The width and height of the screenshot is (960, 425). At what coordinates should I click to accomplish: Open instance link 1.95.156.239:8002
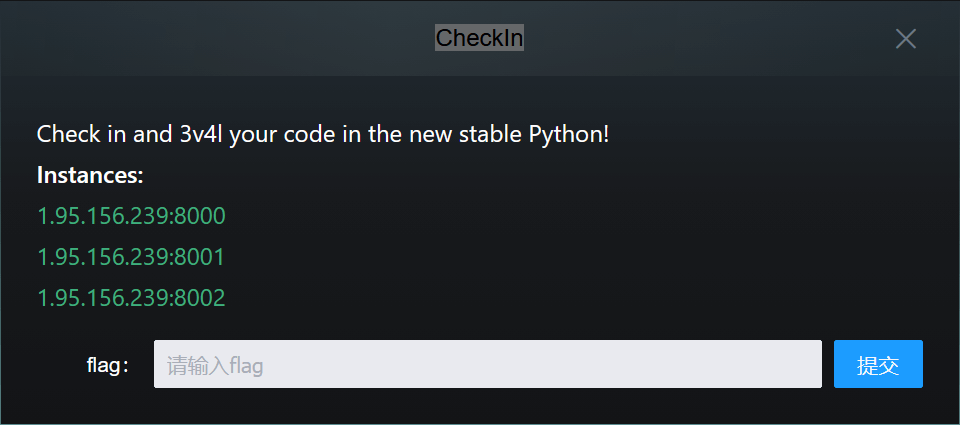coord(131,298)
